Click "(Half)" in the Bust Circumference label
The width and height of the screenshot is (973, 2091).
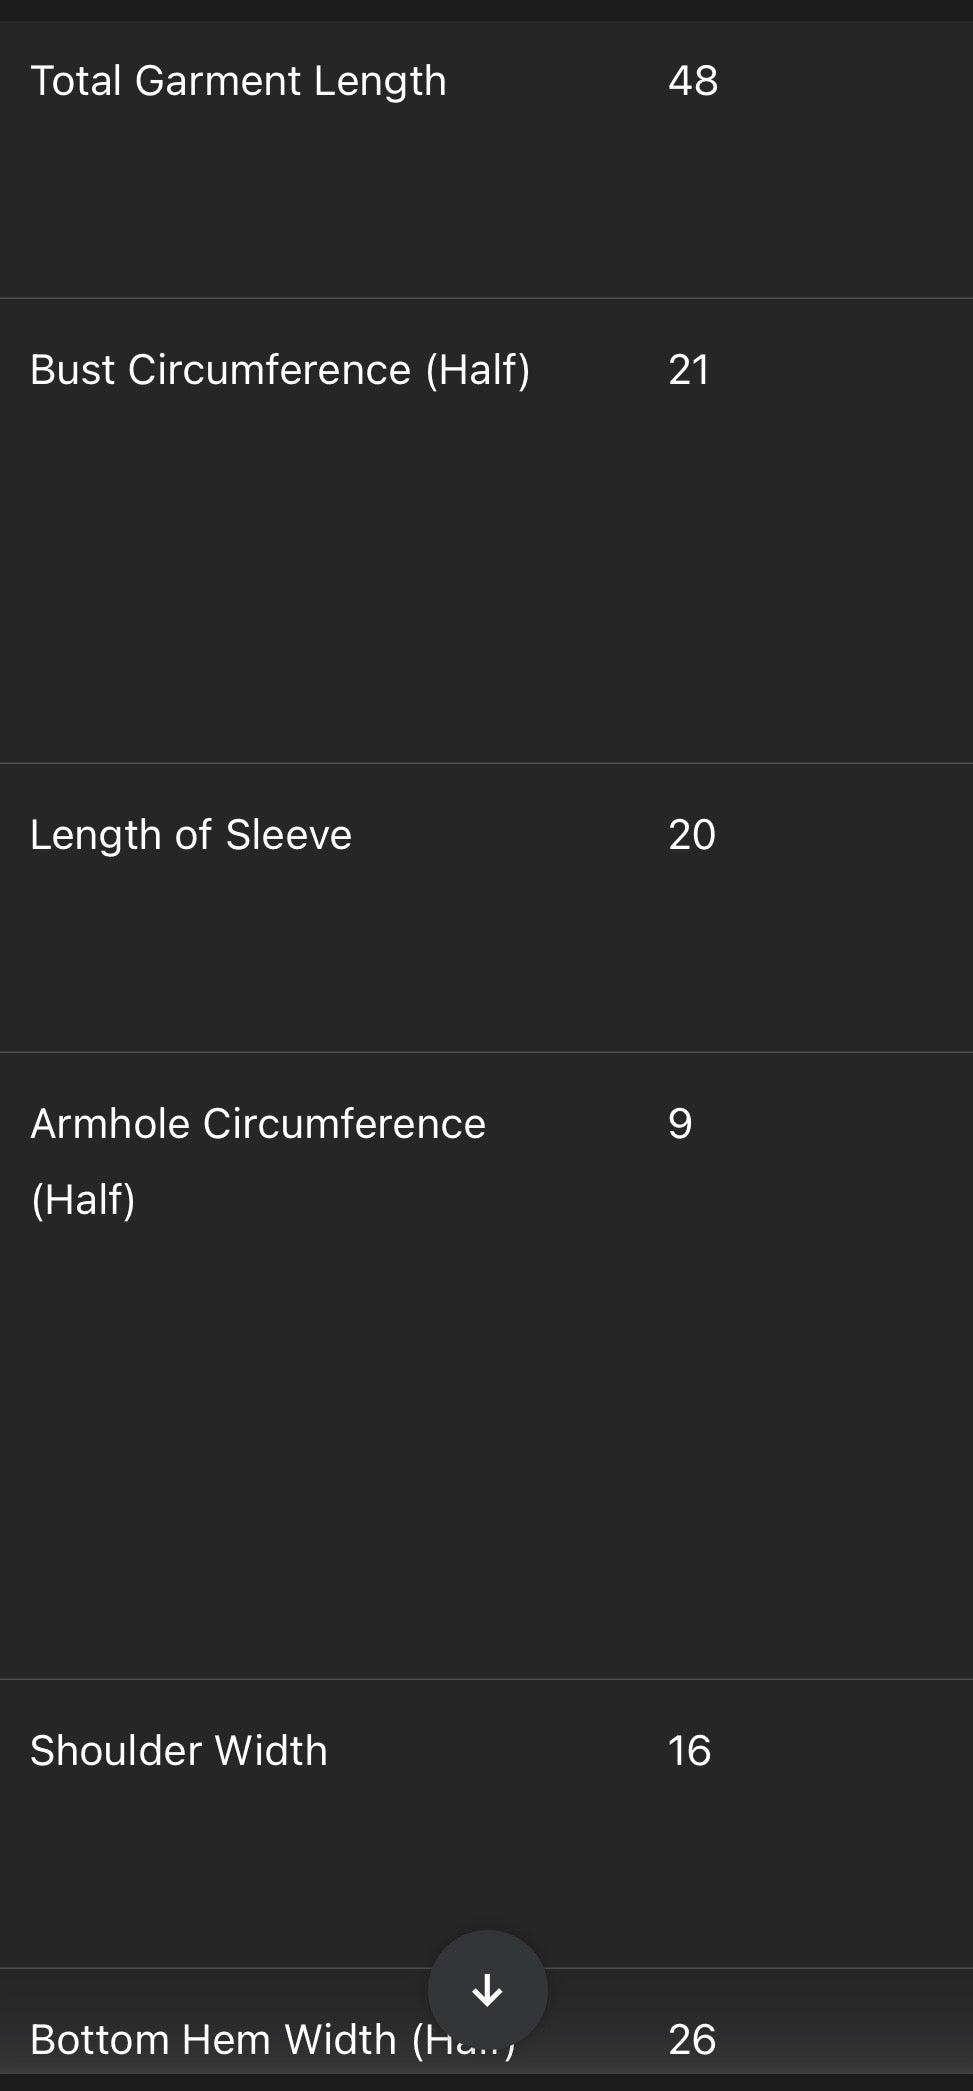tap(478, 370)
